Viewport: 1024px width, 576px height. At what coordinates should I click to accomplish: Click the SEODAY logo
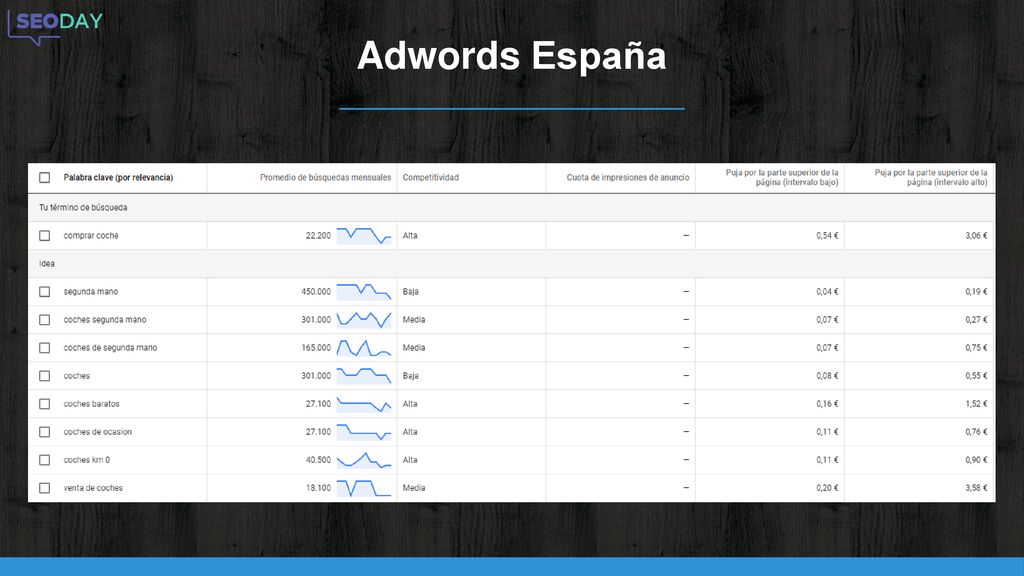pyautogui.click(x=55, y=27)
